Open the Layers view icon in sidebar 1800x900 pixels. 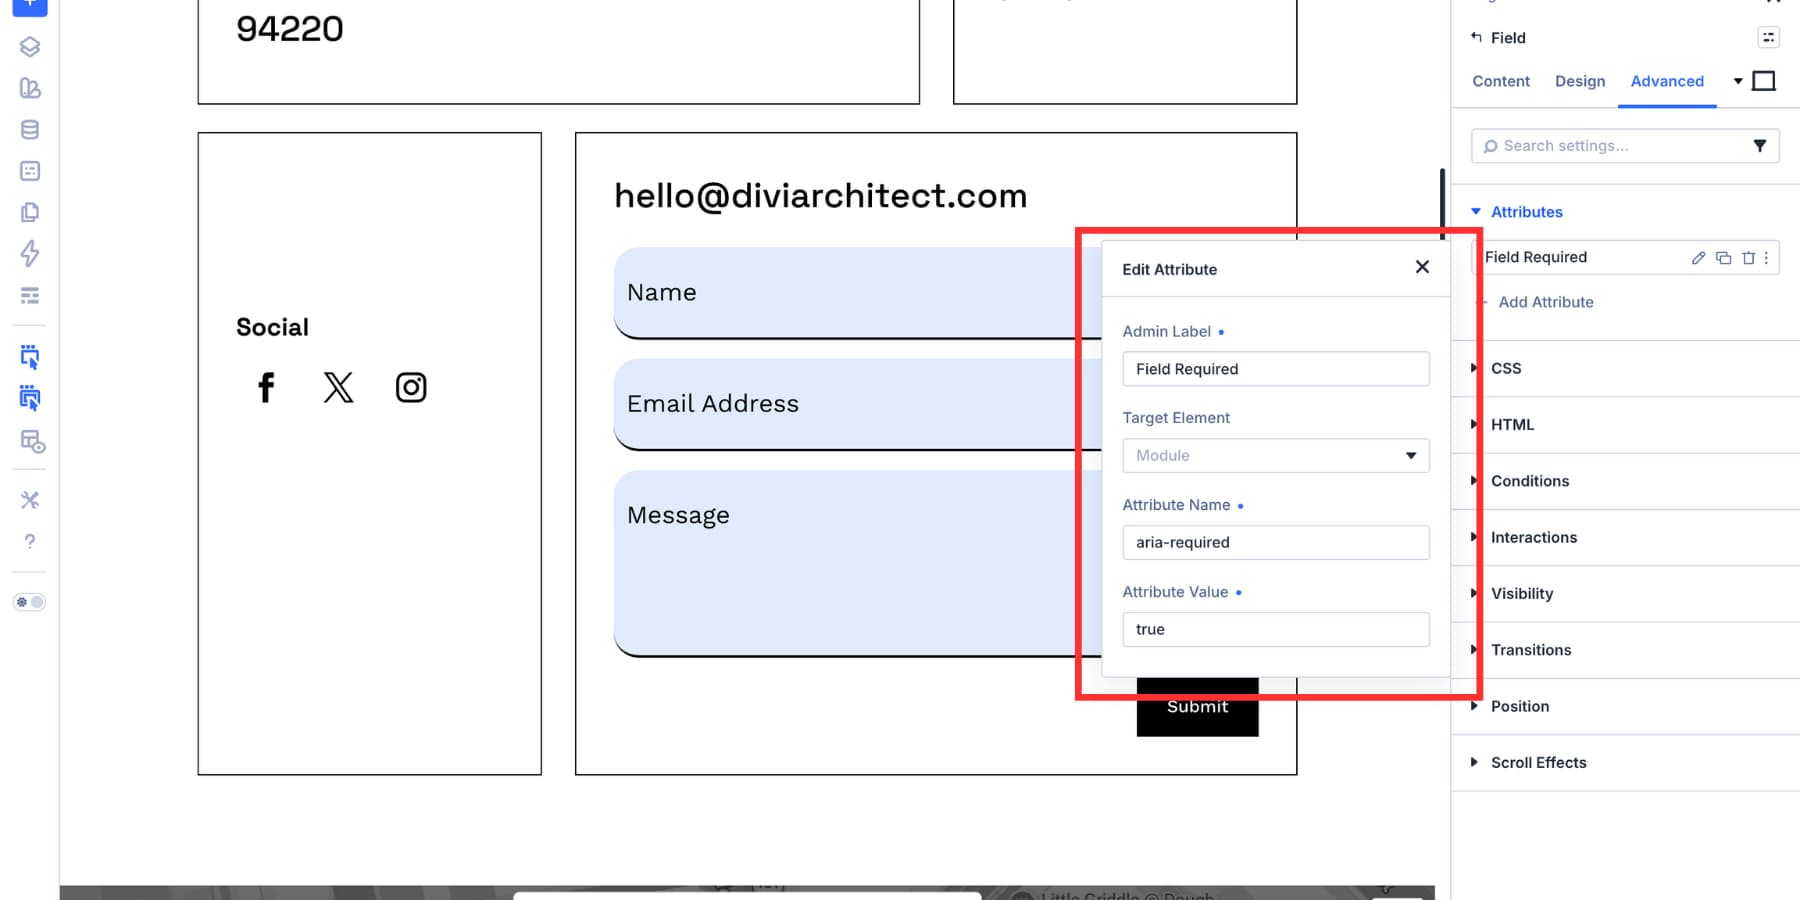30,47
